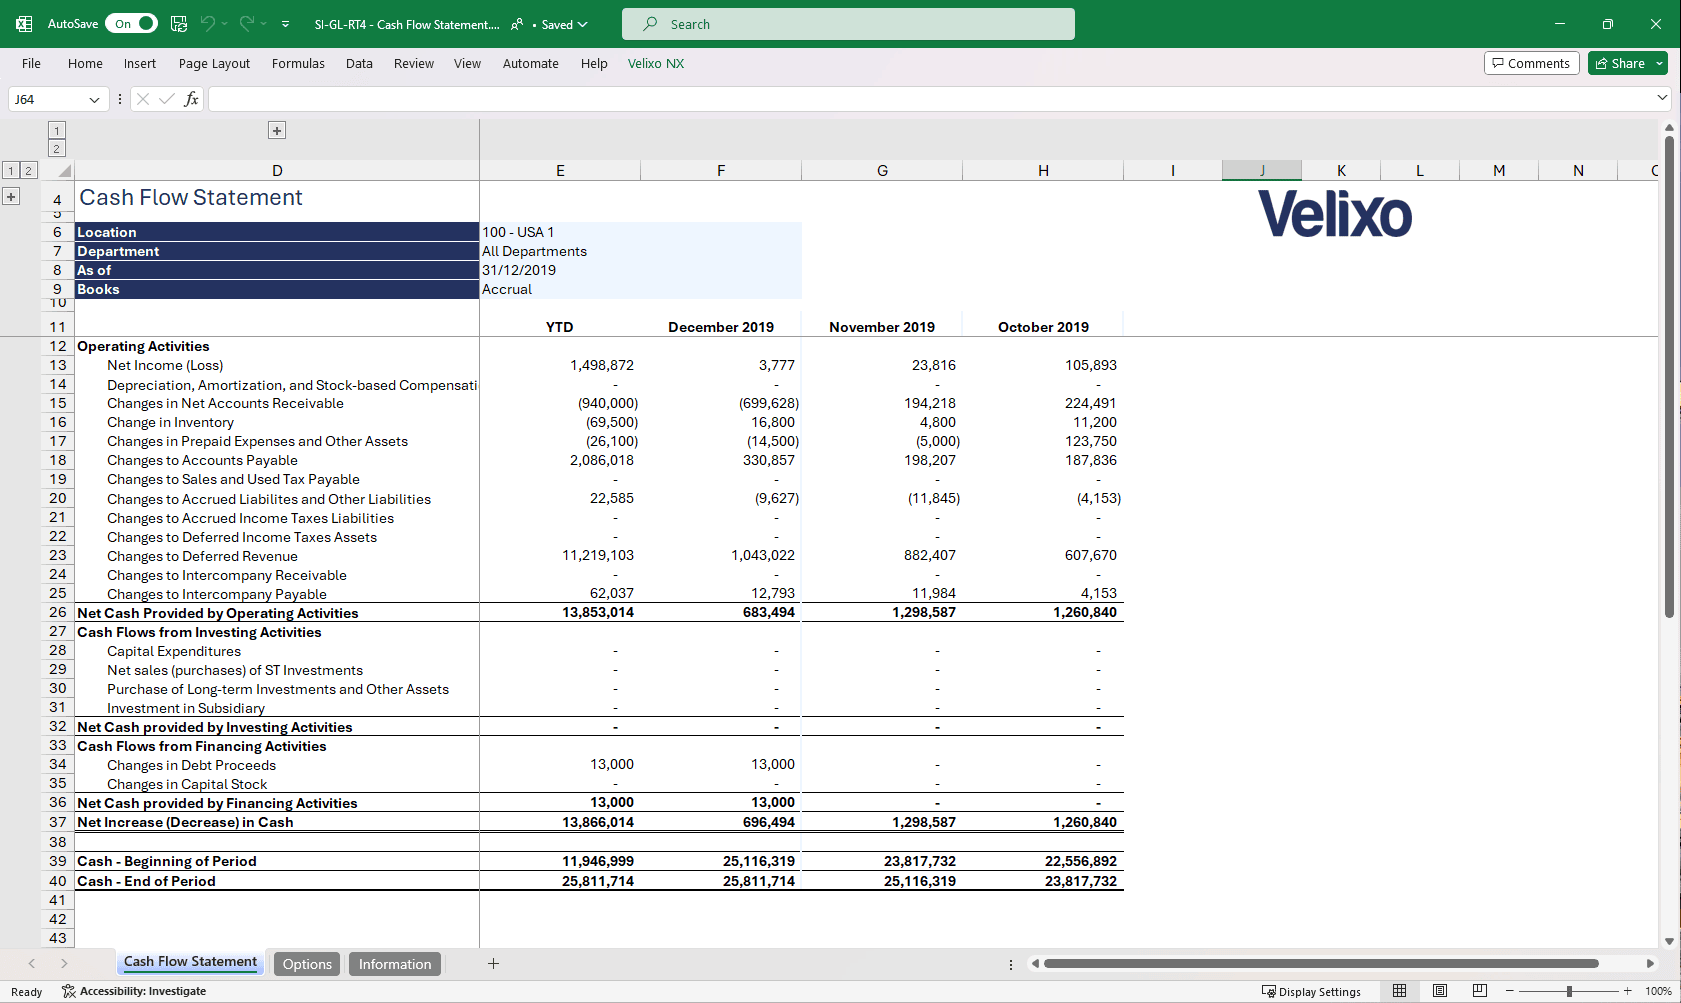Click the next sheet navigation arrow
Image resolution: width=1681 pixels, height=1003 pixels.
(64, 964)
